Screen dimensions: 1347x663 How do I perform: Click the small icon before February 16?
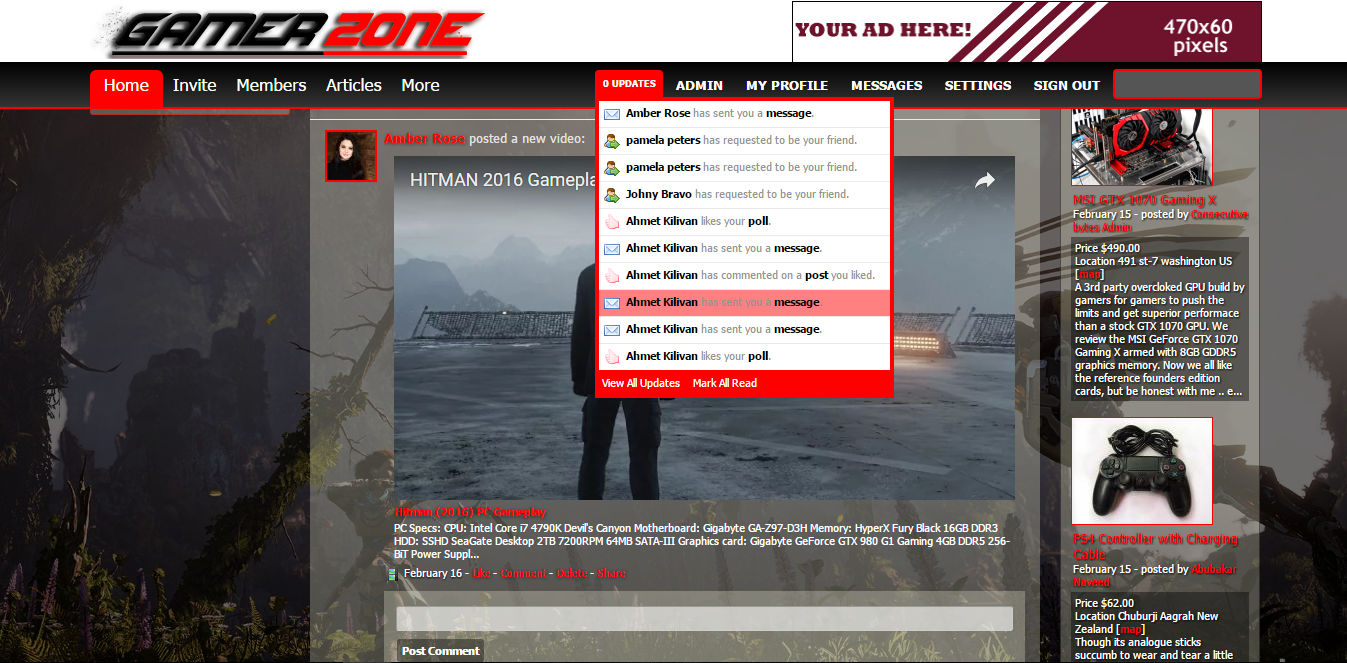393,574
